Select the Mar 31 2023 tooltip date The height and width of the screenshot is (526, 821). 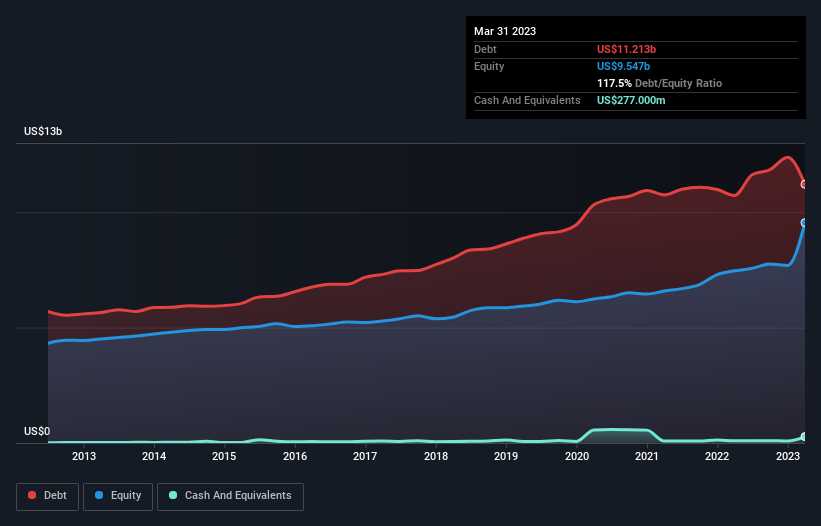505,31
